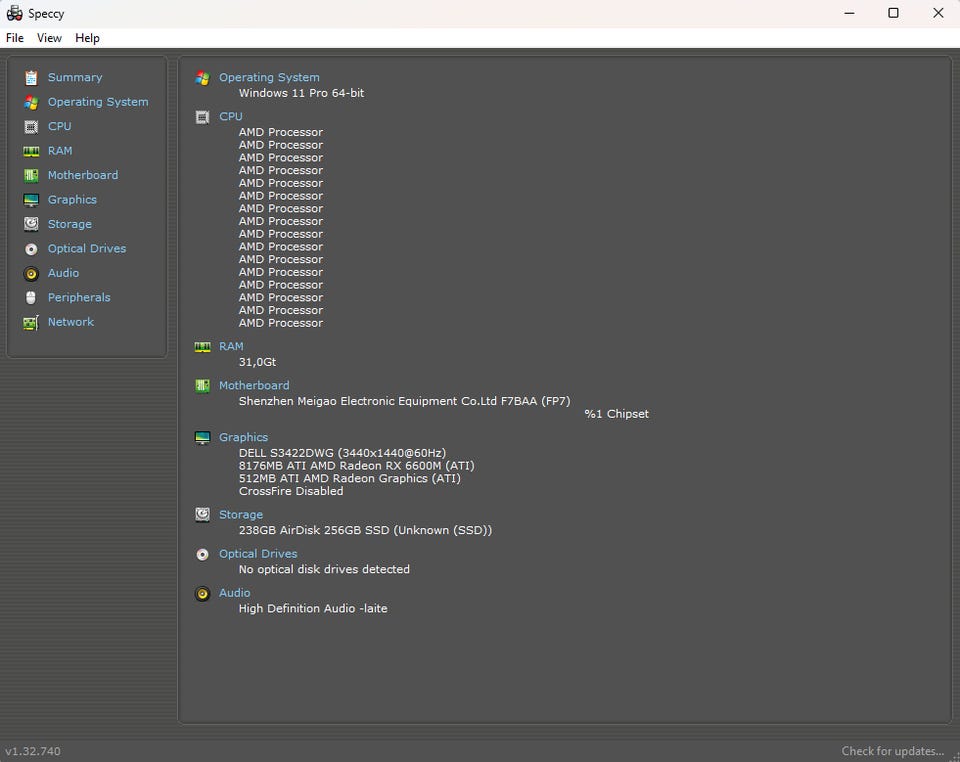Viewport: 960px width, 762px height.
Task: Go to Operating System section in sidebar
Action: click(98, 102)
